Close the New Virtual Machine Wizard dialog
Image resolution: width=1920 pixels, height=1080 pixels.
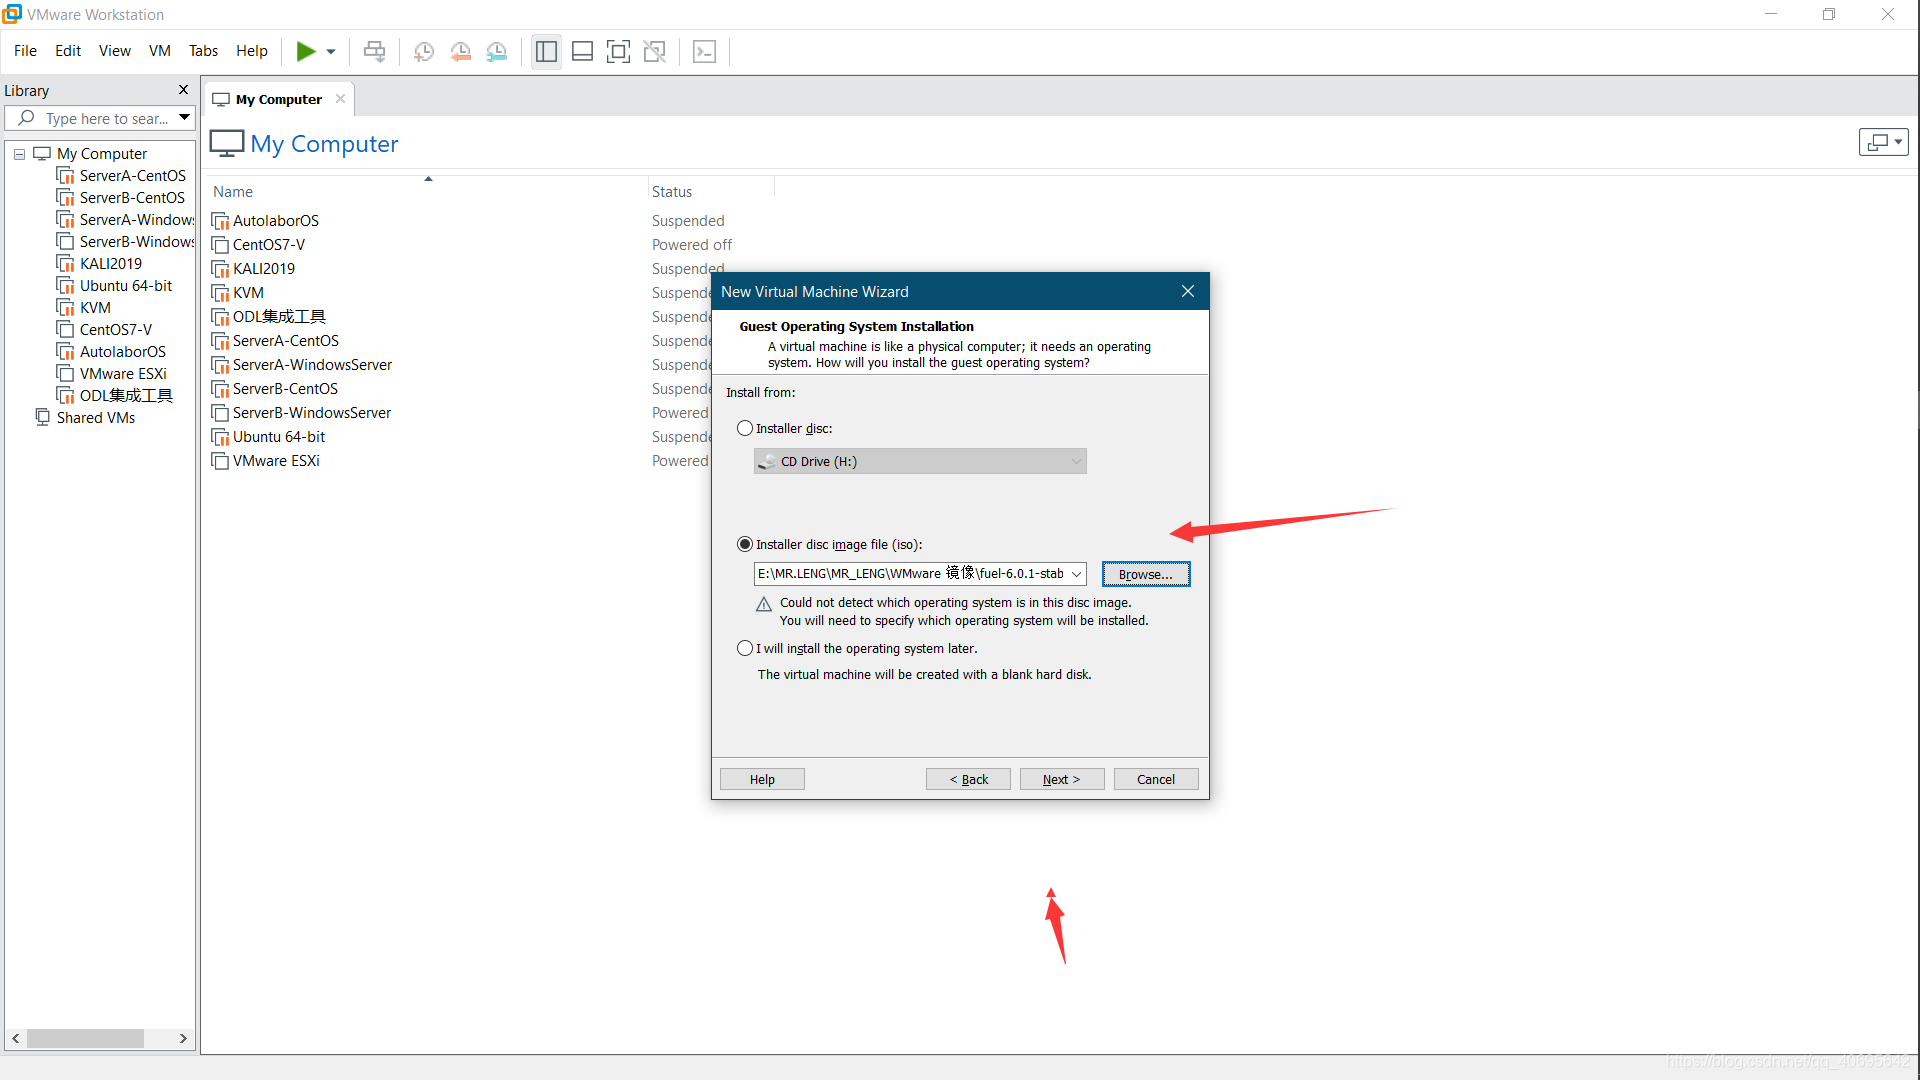pos(1188,291)
